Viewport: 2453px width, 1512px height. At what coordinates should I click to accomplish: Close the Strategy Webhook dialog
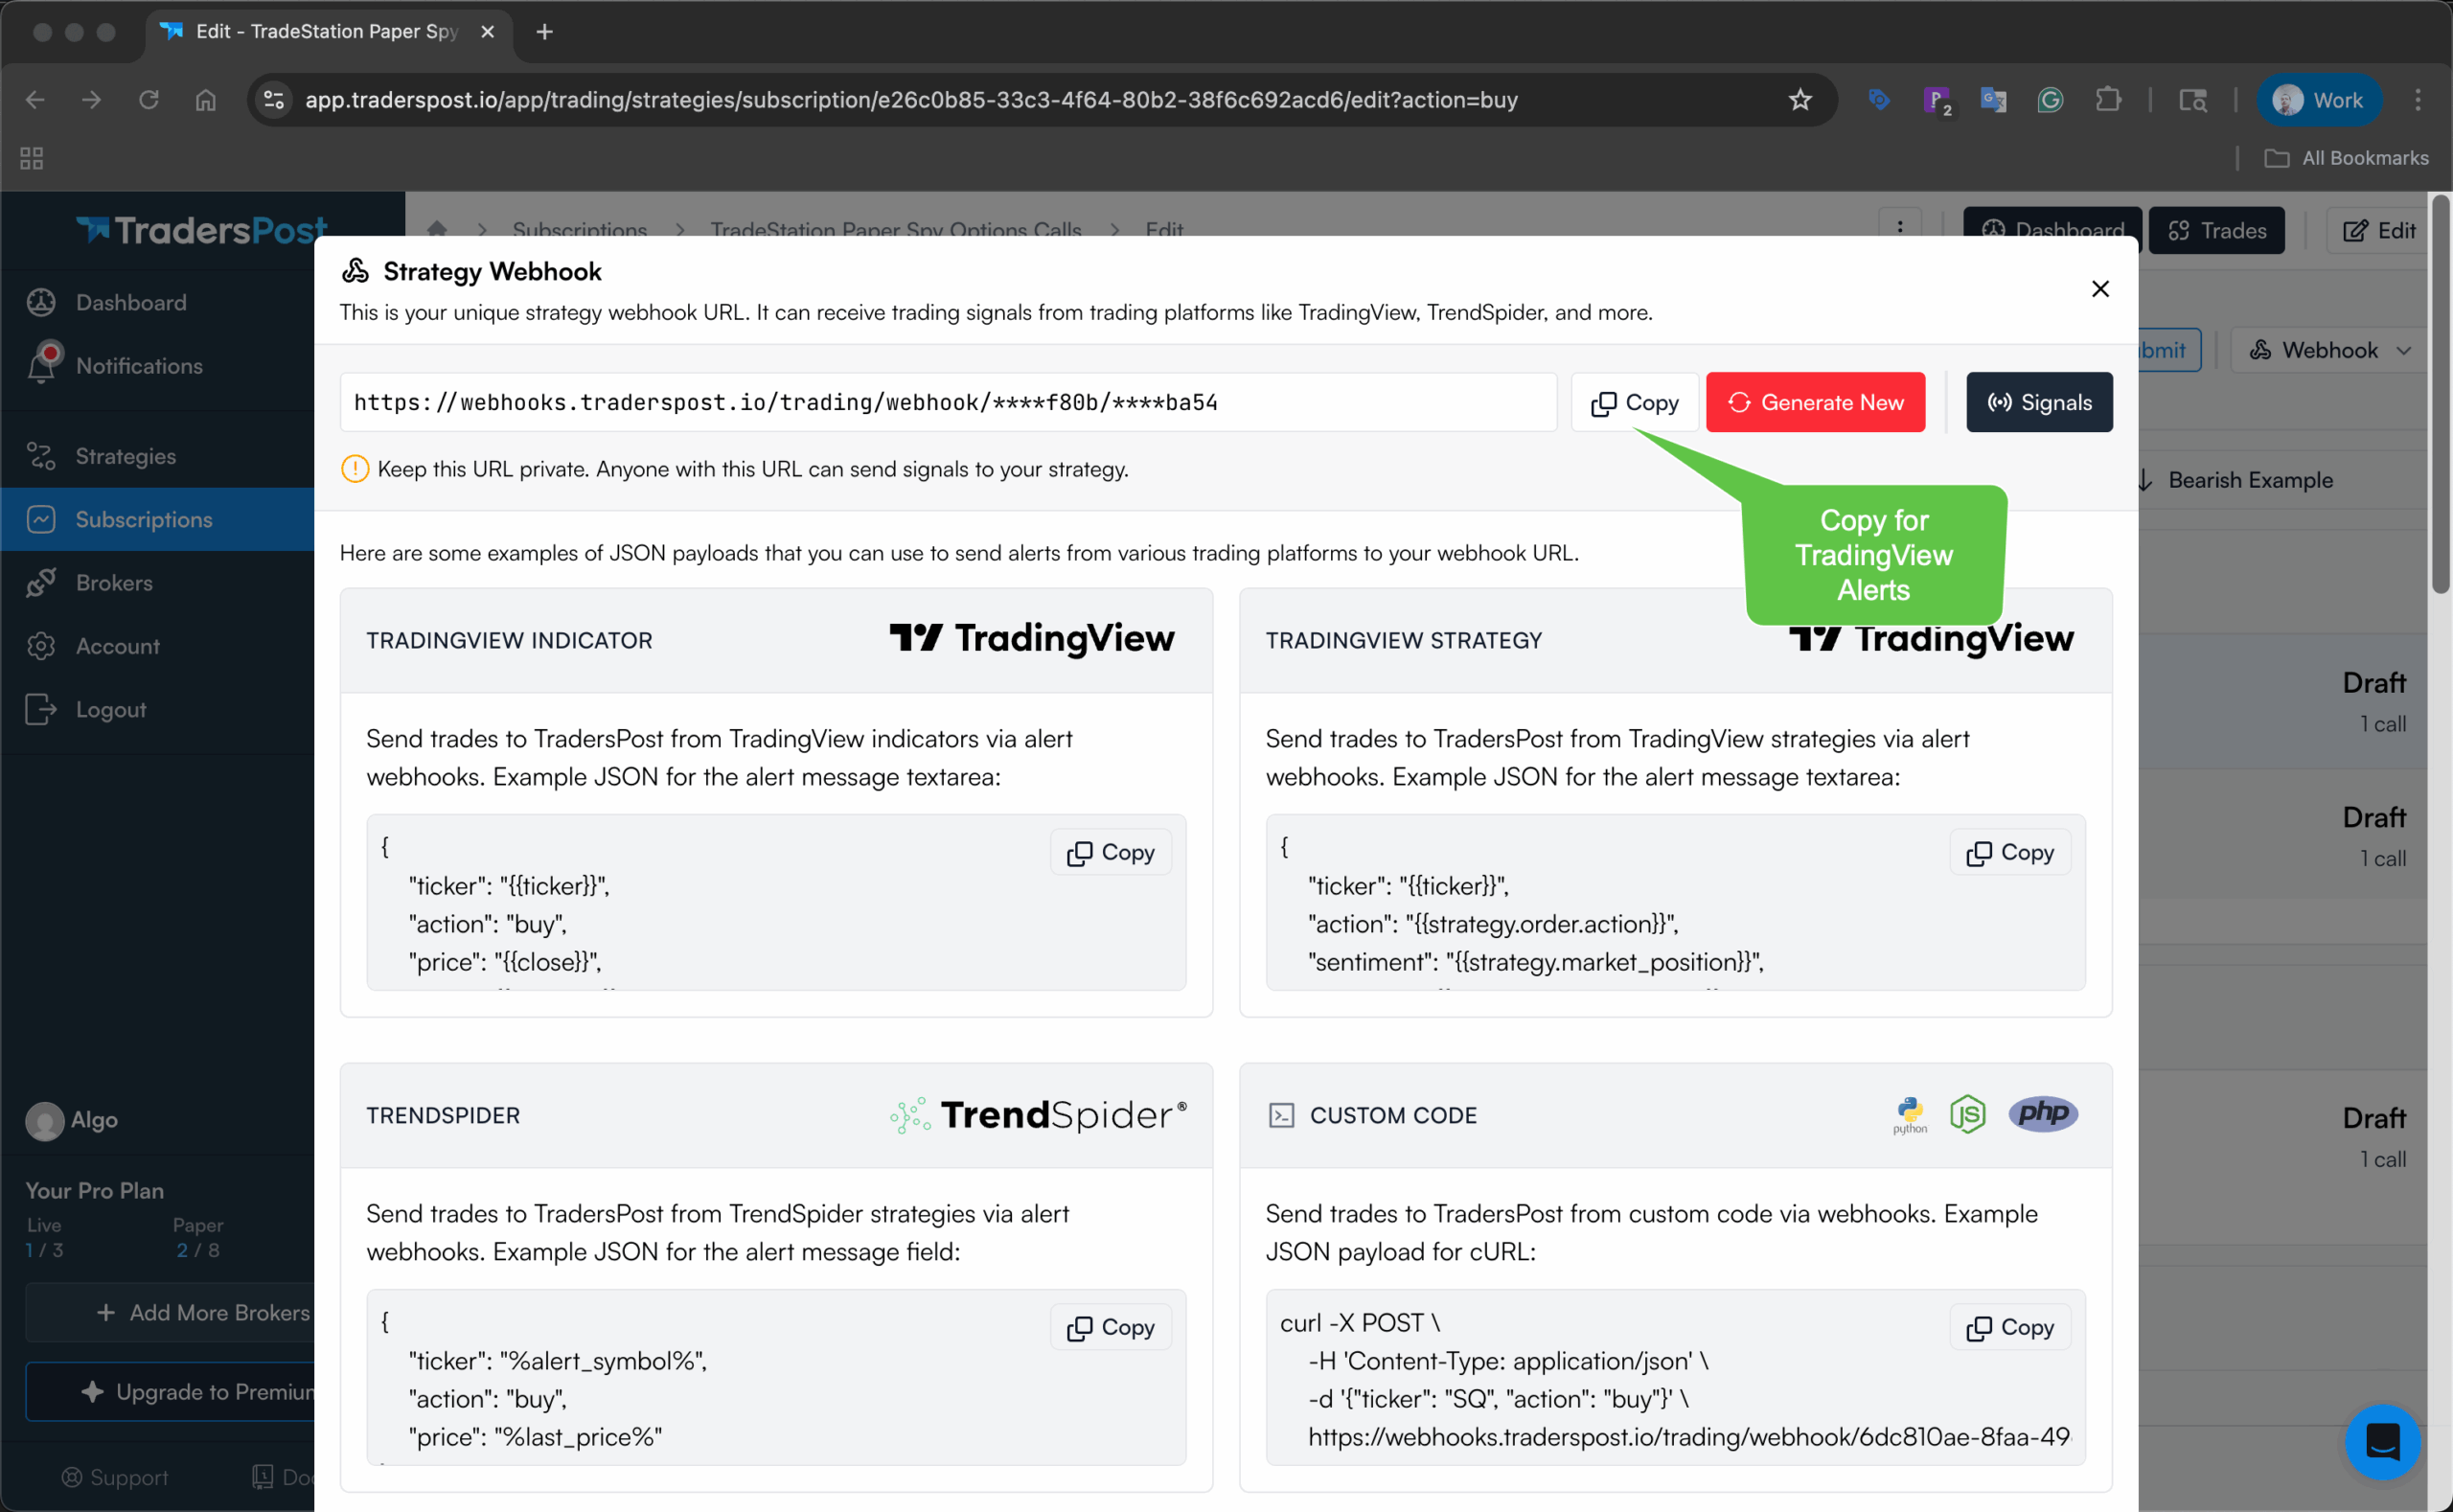2099,289
